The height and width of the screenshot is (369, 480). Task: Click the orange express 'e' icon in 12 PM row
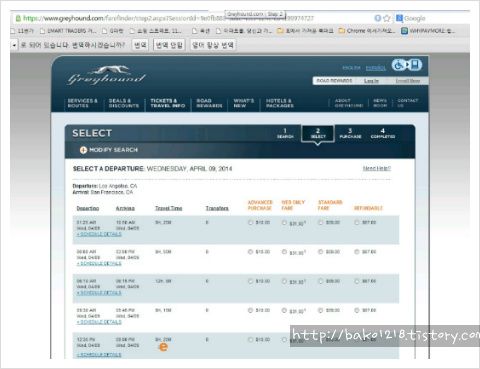coord(163,347)
